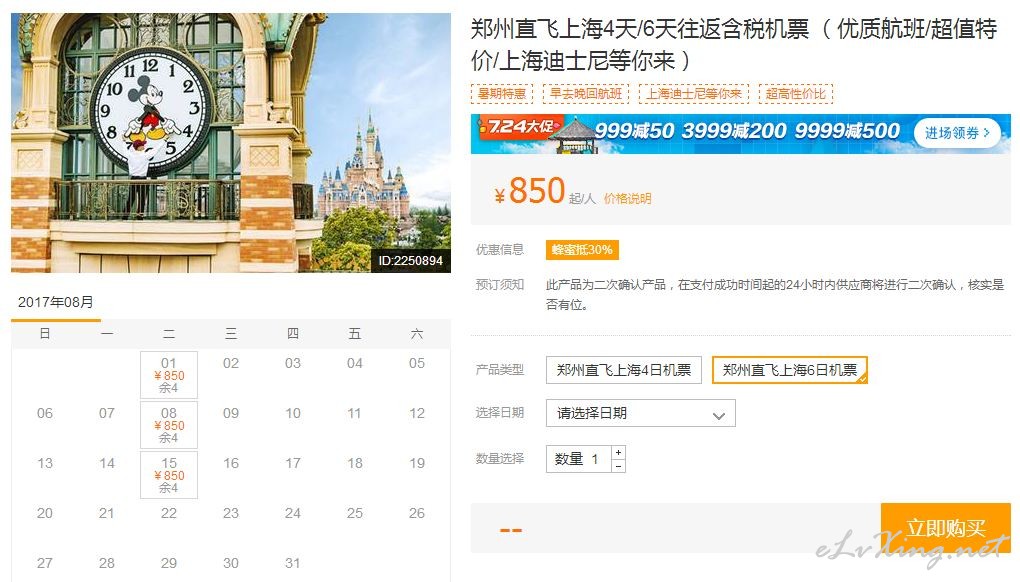1020x582 pixels.
Task: Click the ID:2250894 label on photo
Action: [x=410, y=261]
